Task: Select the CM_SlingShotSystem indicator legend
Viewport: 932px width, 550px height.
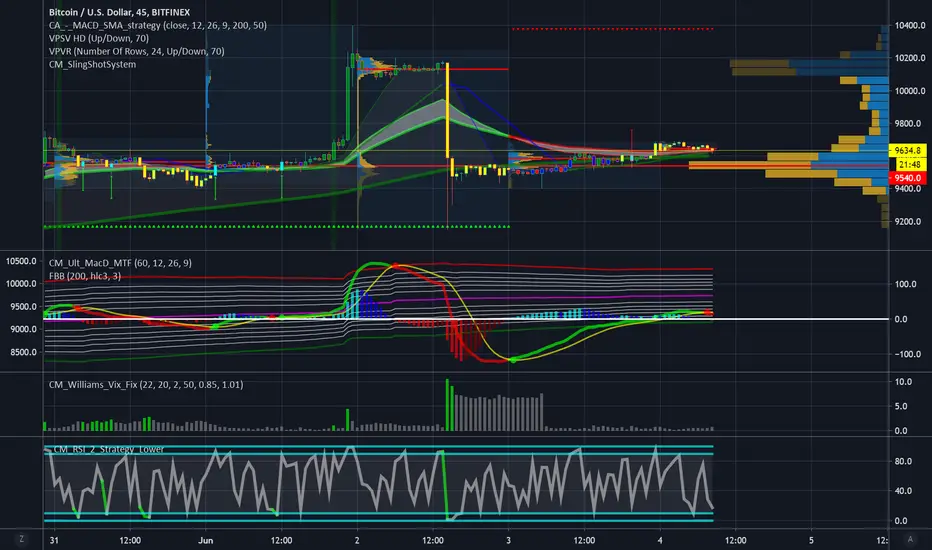Action: (92, 64)
